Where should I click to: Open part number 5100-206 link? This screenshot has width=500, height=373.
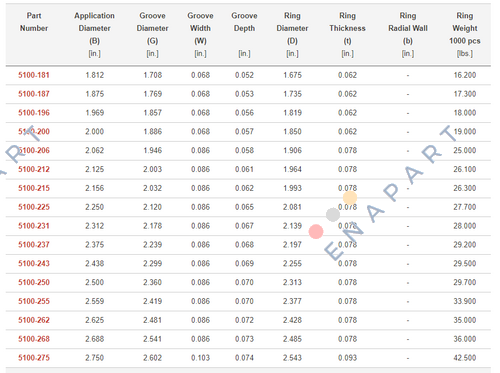[x=34, y=150]
